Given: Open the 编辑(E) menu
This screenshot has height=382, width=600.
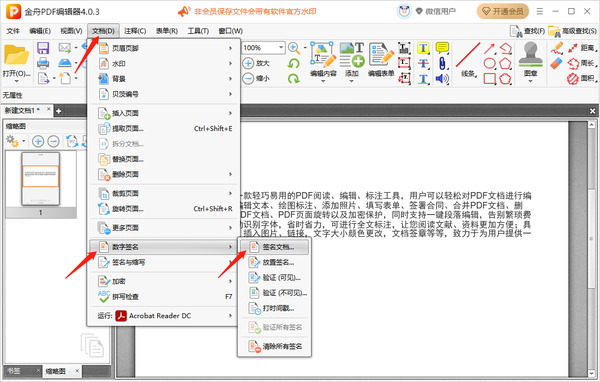Looking at the screenshot, I should pos(40,31).
